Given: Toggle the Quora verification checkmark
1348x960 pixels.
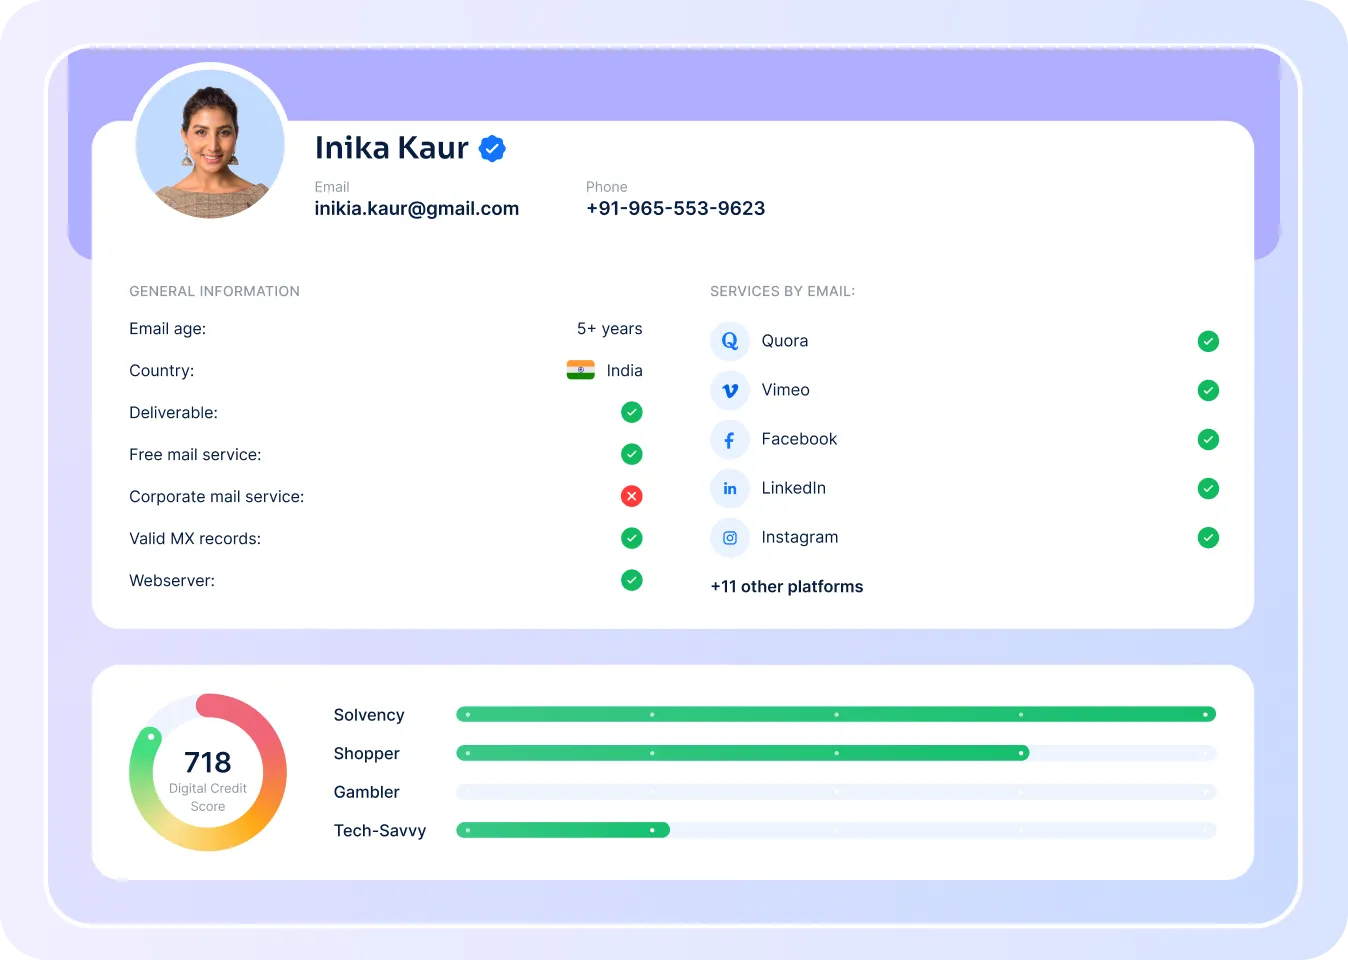Looking at the screenshot, I should tap(1208, 341).
